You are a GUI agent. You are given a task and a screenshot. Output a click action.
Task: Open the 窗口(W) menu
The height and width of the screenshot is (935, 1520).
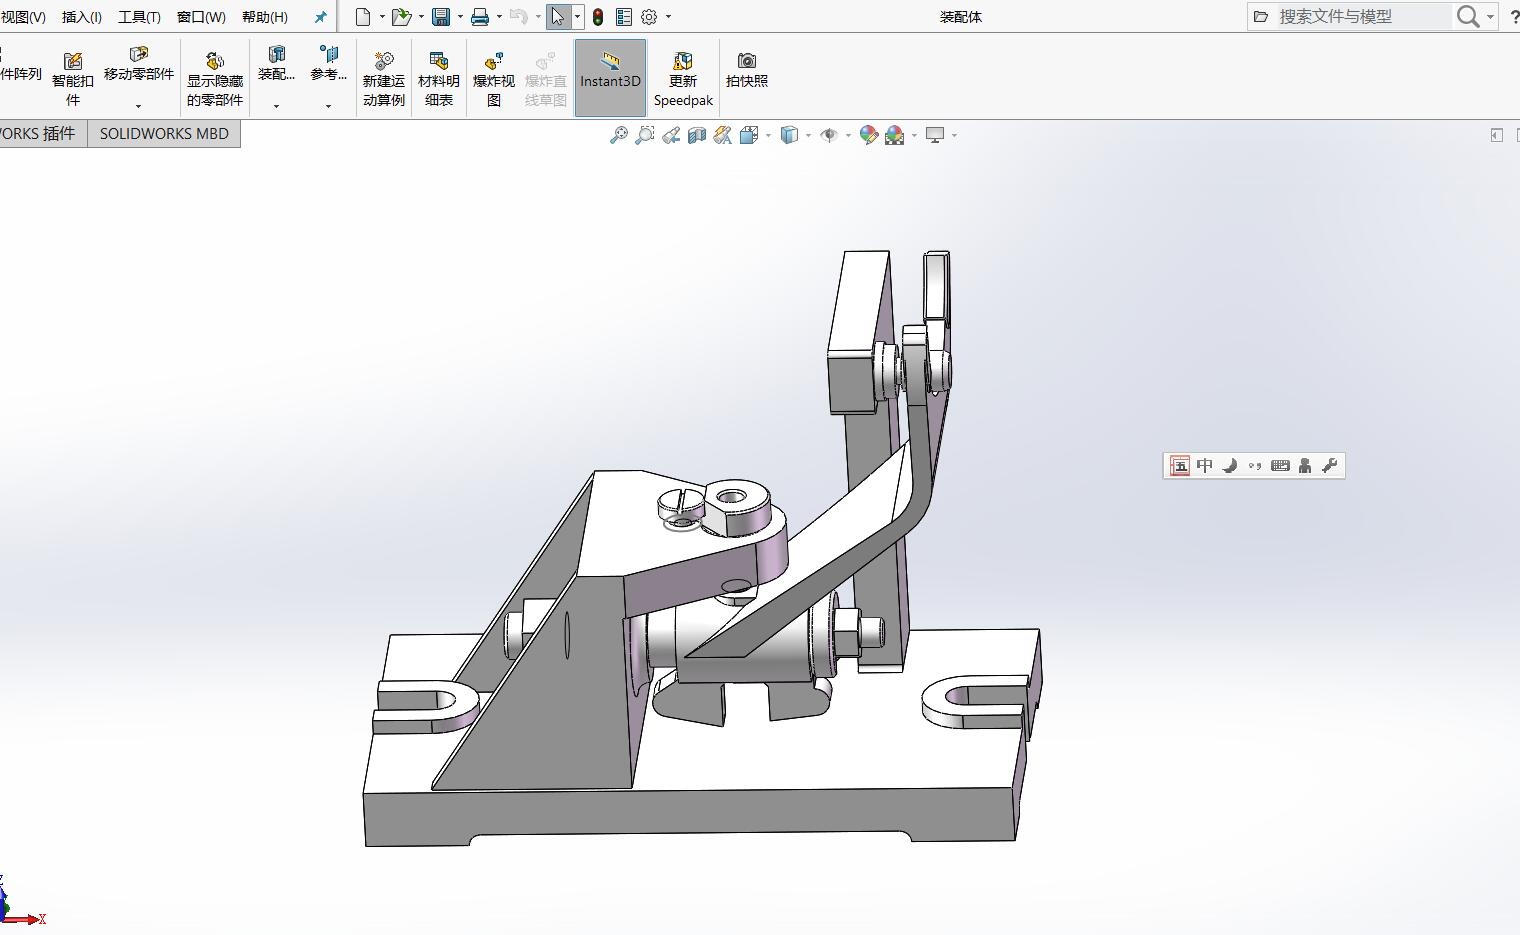(x=201, y=17)
